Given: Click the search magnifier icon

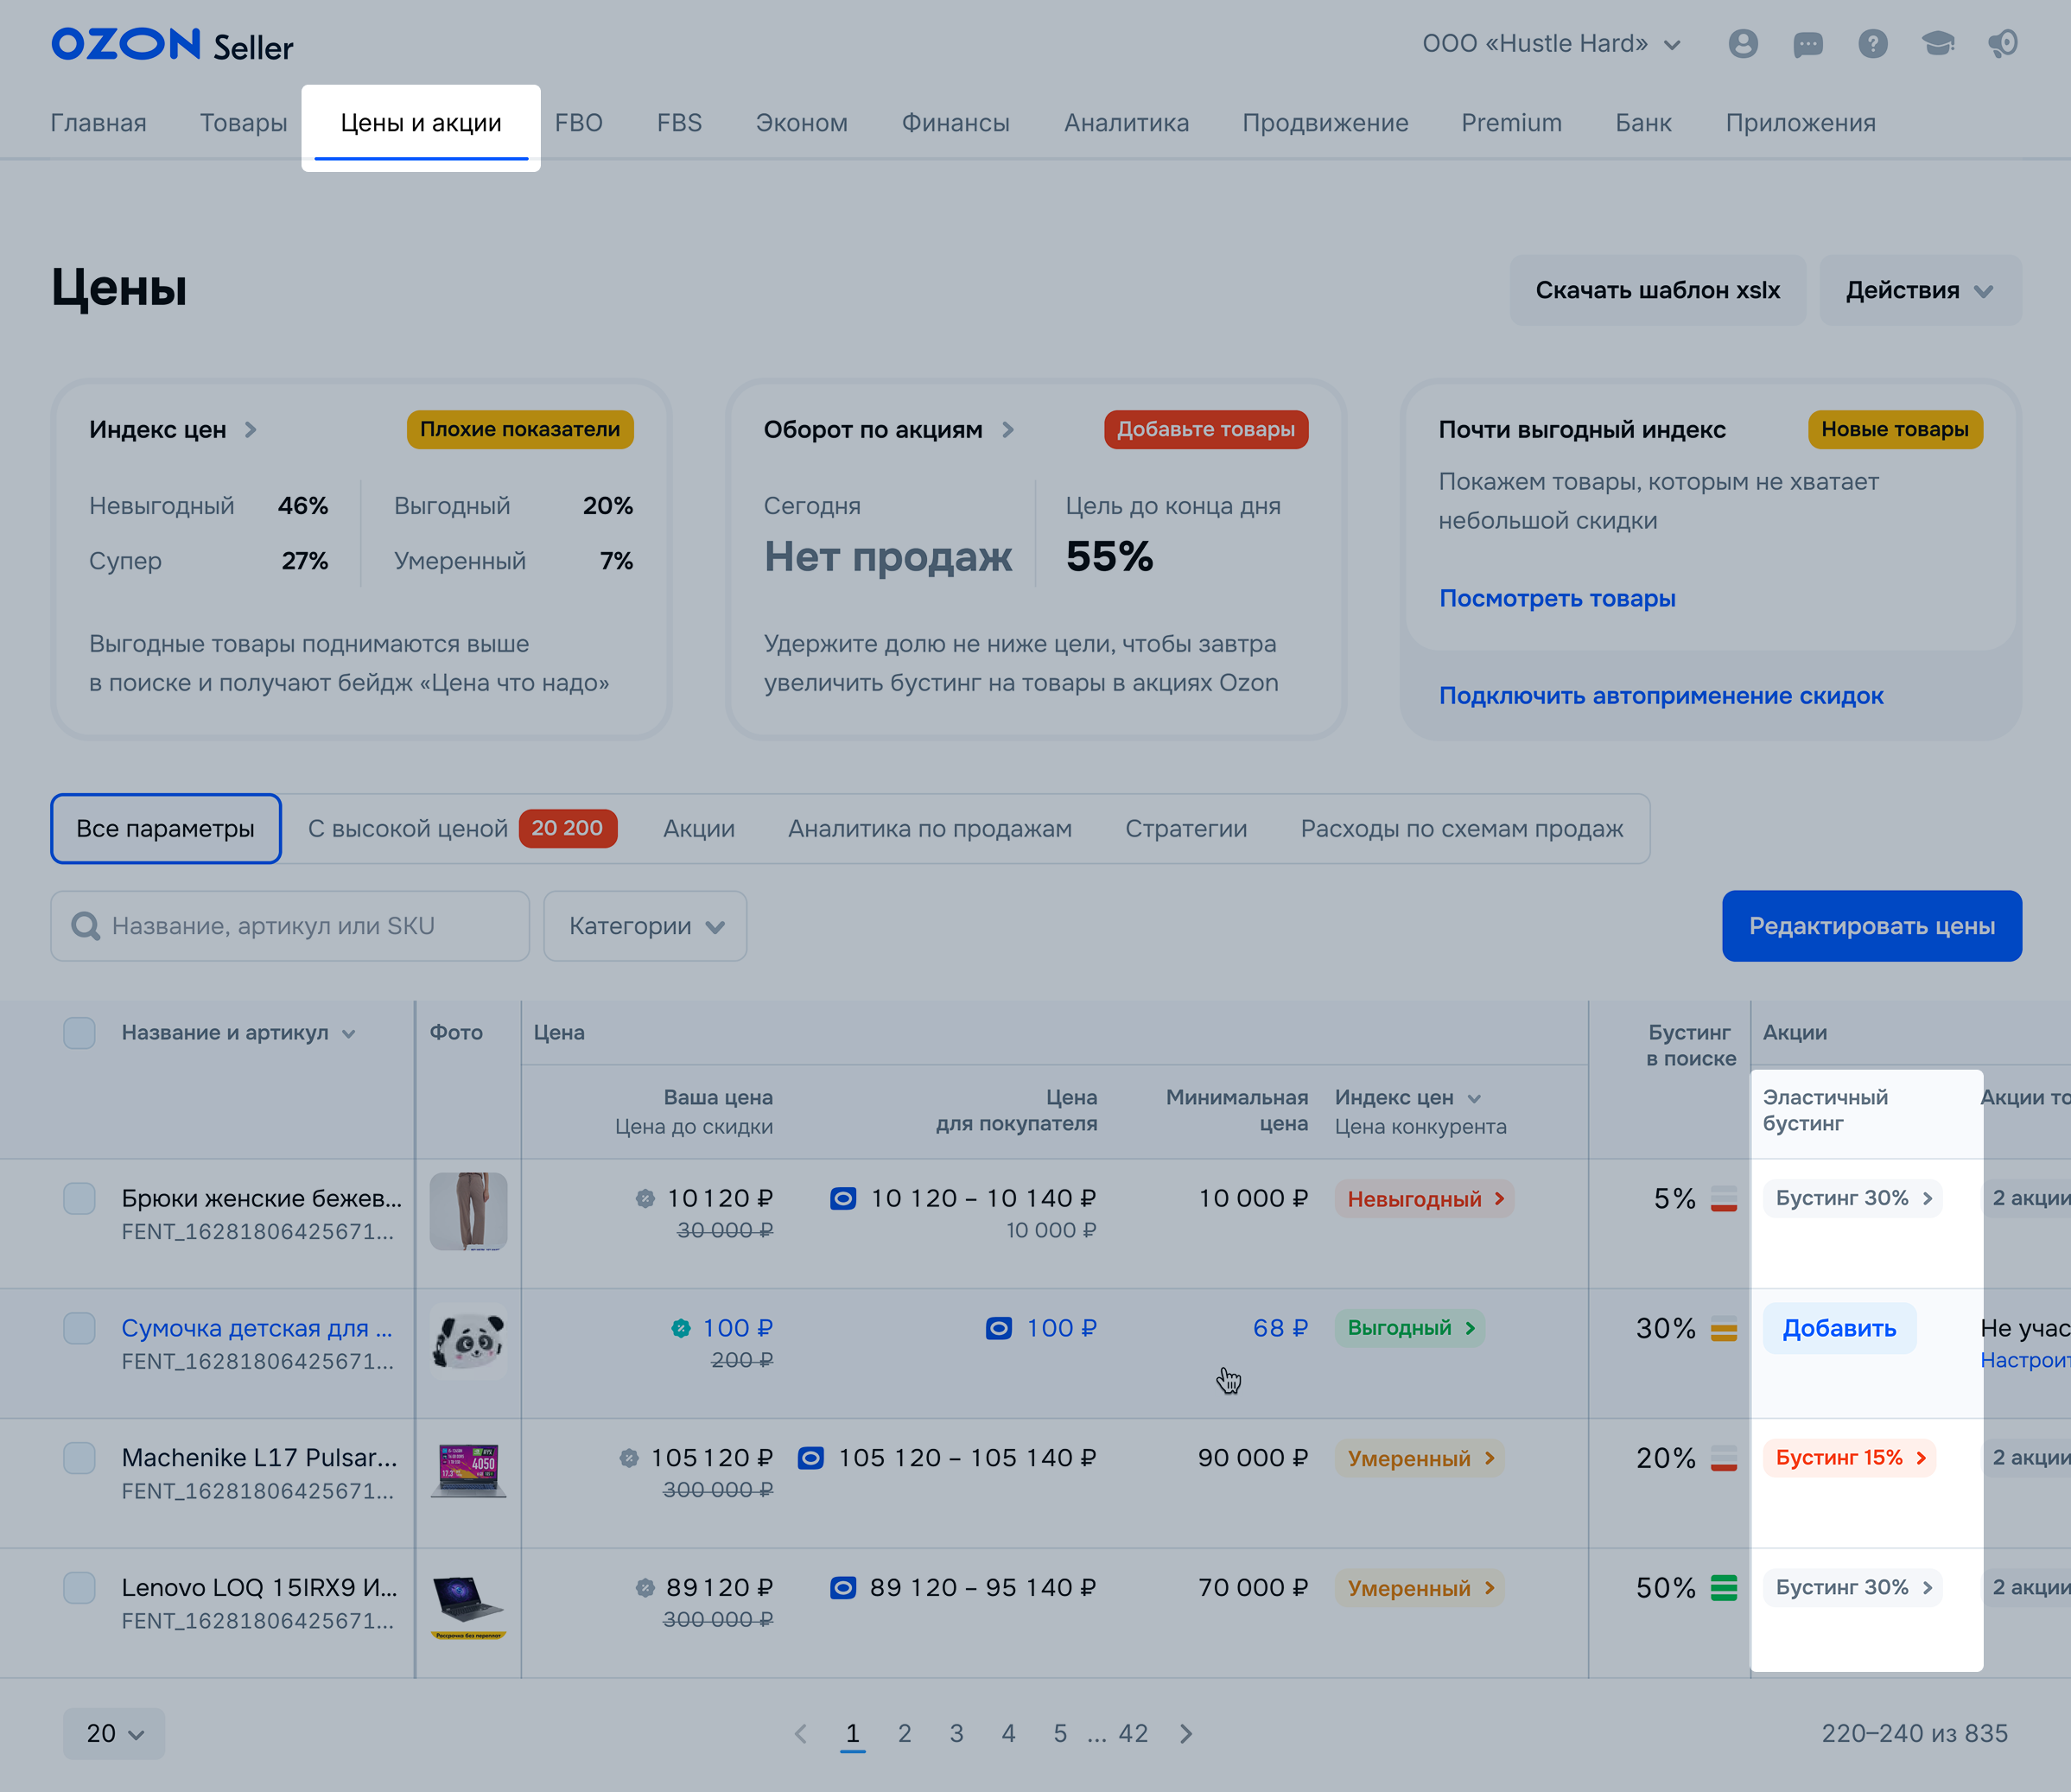Looking at the screenshot, I should [86, 926].
